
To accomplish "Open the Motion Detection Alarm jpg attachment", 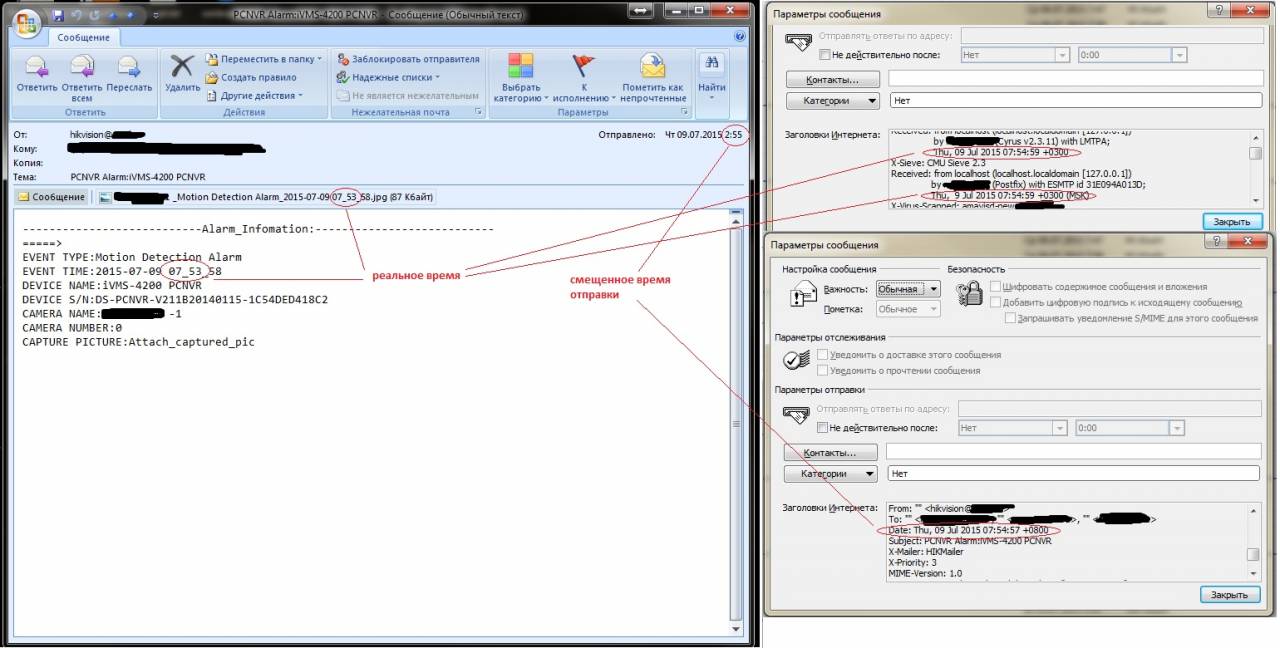I will (x=267, y=197).
